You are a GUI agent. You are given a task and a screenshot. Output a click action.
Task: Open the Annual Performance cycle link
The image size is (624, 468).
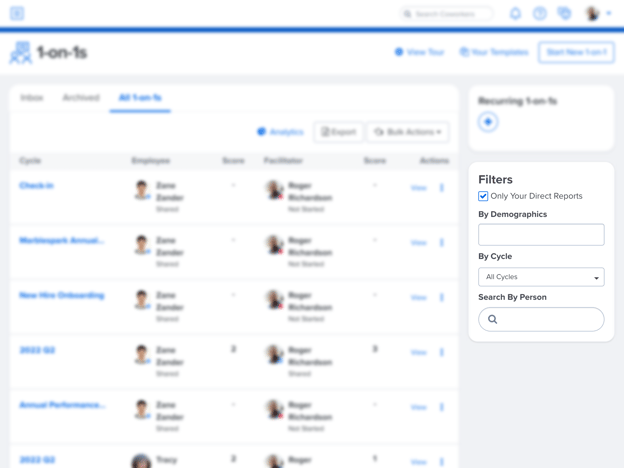click(x=62, y=405)
